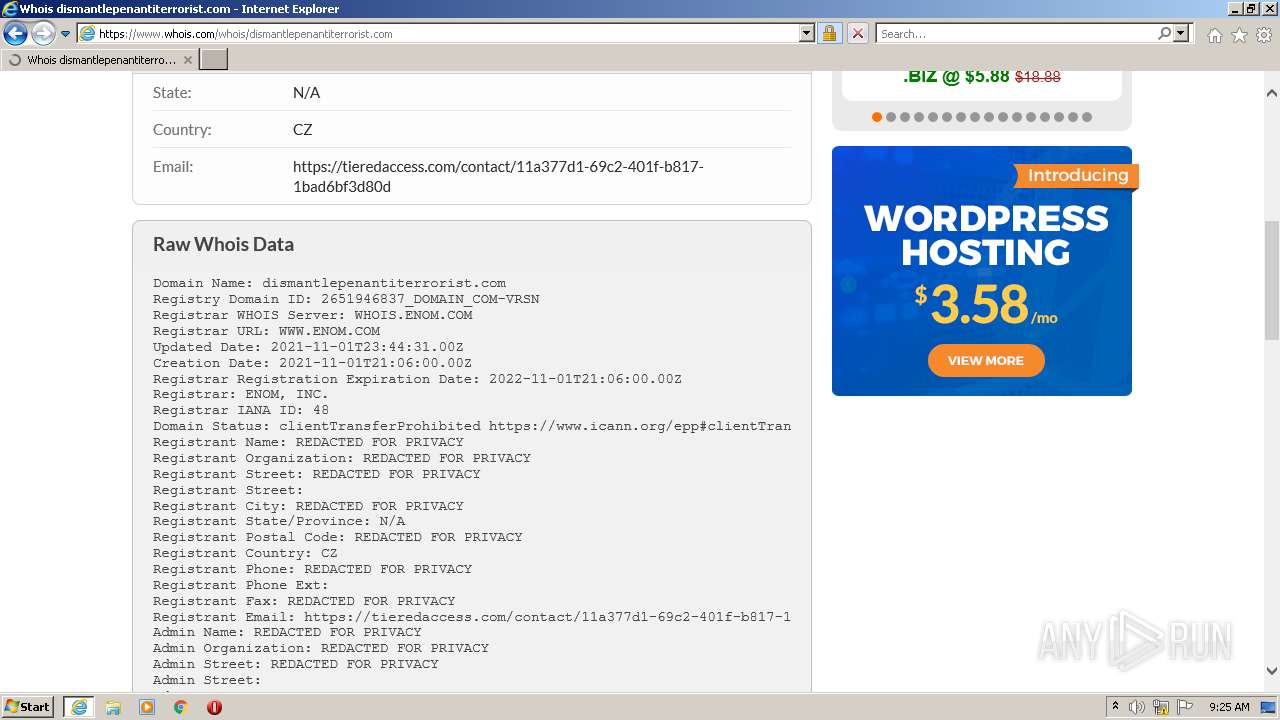Image resolution: width=1280 pixels, height=720 pixels.
Task: Click the Search box in the toolbar
Action: tap(1016, 33)
